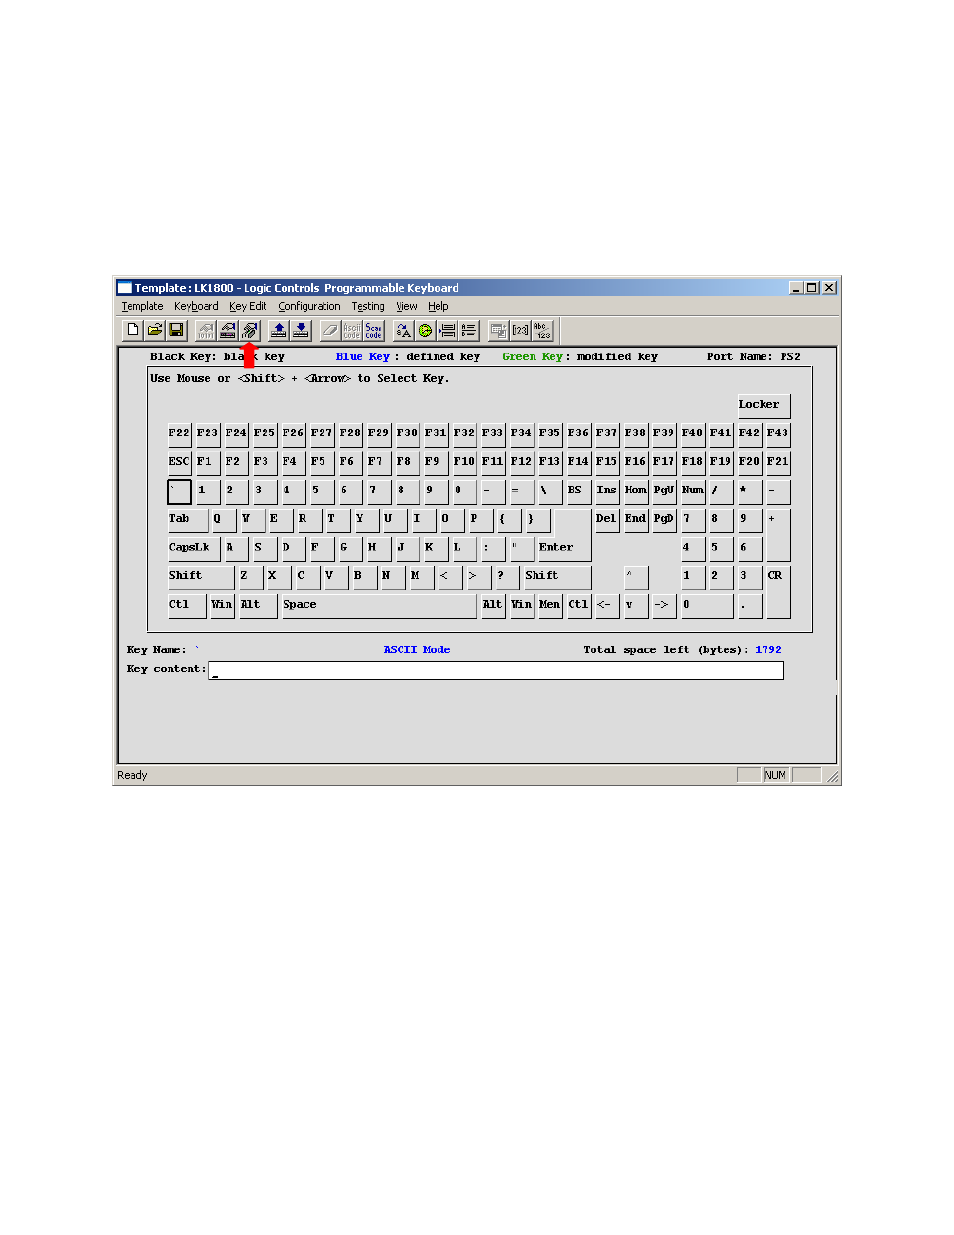Screen dimensions: 954x1235
Task: Select the End key
Action: pyautogui.click(x=636, y=520)
